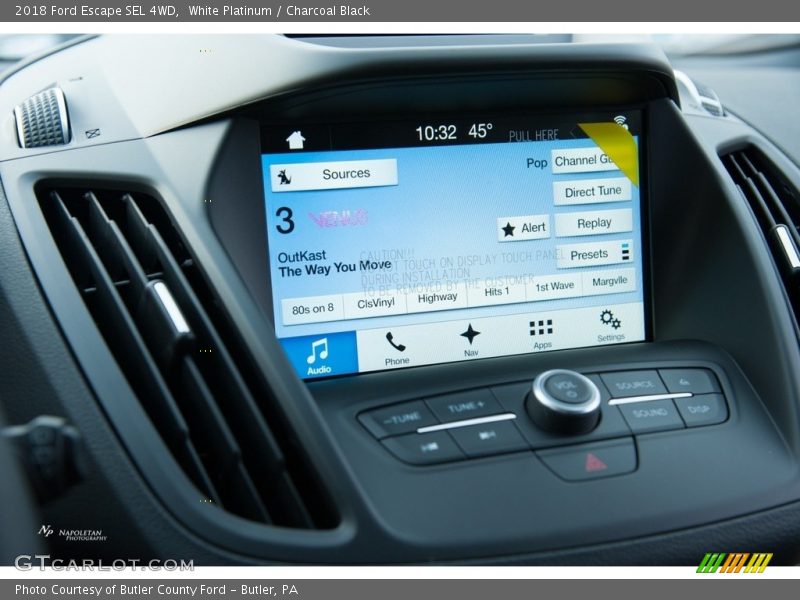
Task: Select the Hits 1 preset
Action: point(496,292)
